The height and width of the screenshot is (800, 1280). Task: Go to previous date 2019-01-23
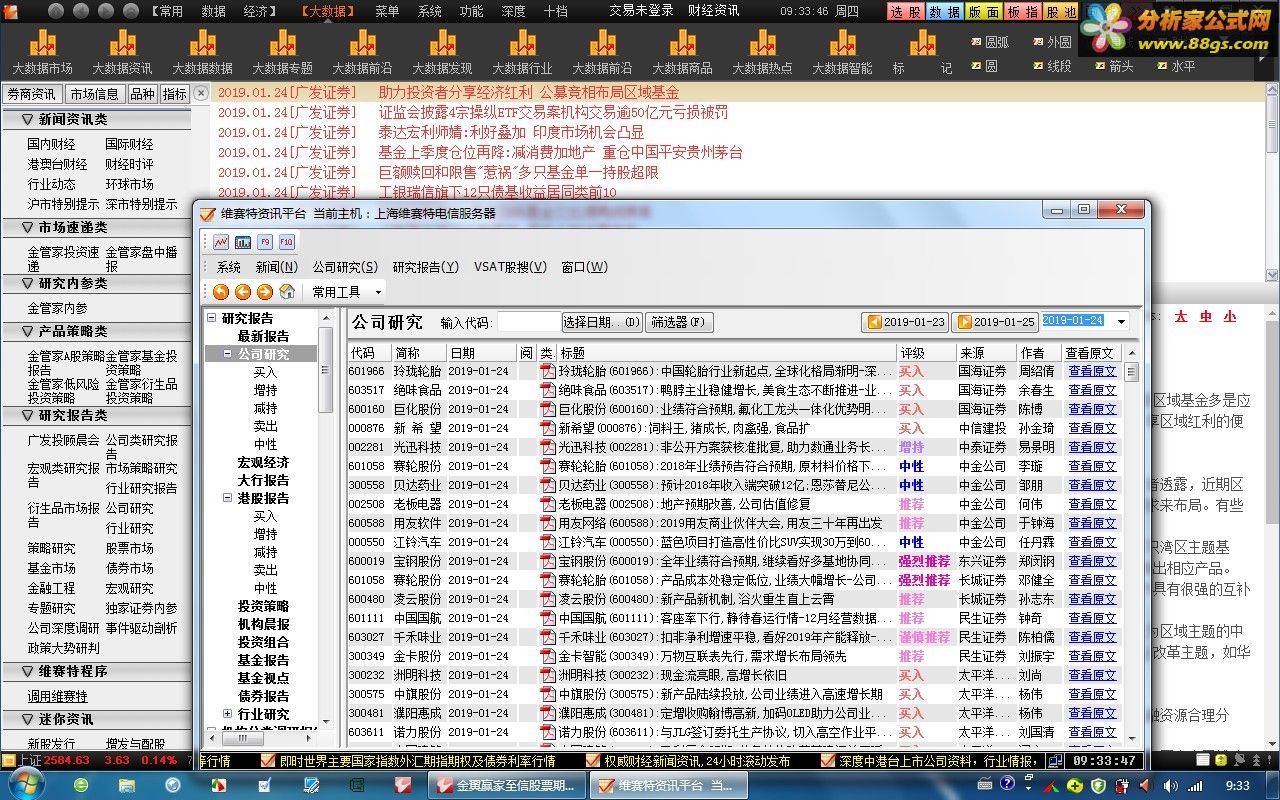point(906,322)
